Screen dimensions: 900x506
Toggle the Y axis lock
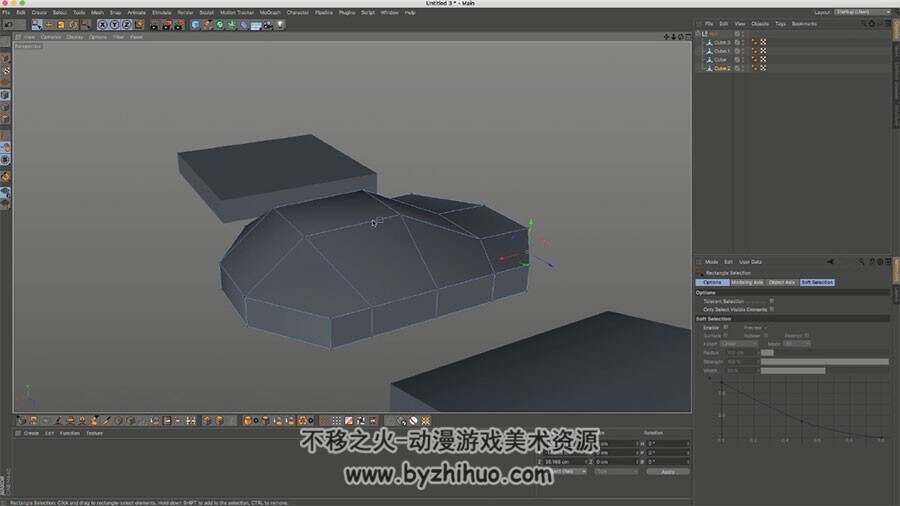click(114, 25)
